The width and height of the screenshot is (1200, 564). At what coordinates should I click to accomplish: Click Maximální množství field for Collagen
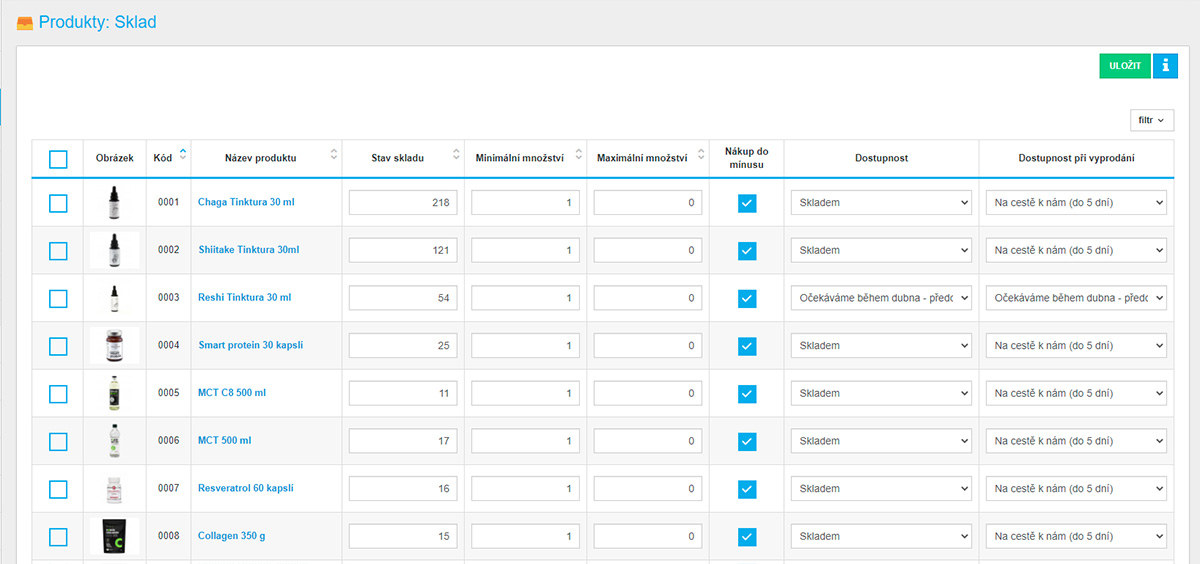click(648, 537)
